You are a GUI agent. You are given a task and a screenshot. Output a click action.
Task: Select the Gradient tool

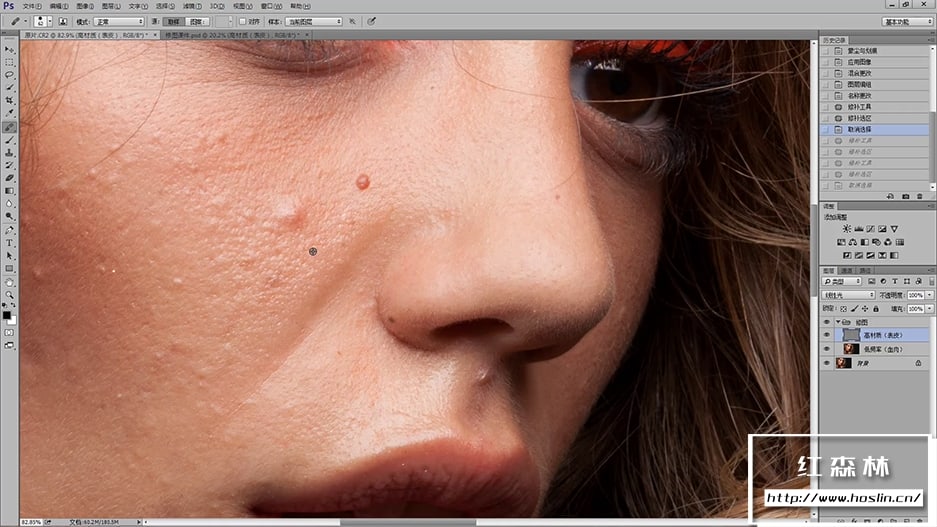pyautogui.click(x=9, y=191)
